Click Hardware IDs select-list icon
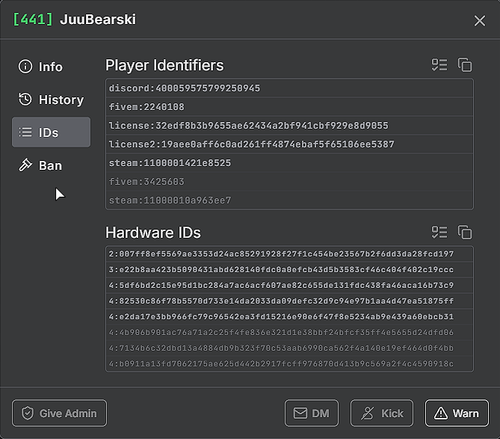 (x=439, y=232)
